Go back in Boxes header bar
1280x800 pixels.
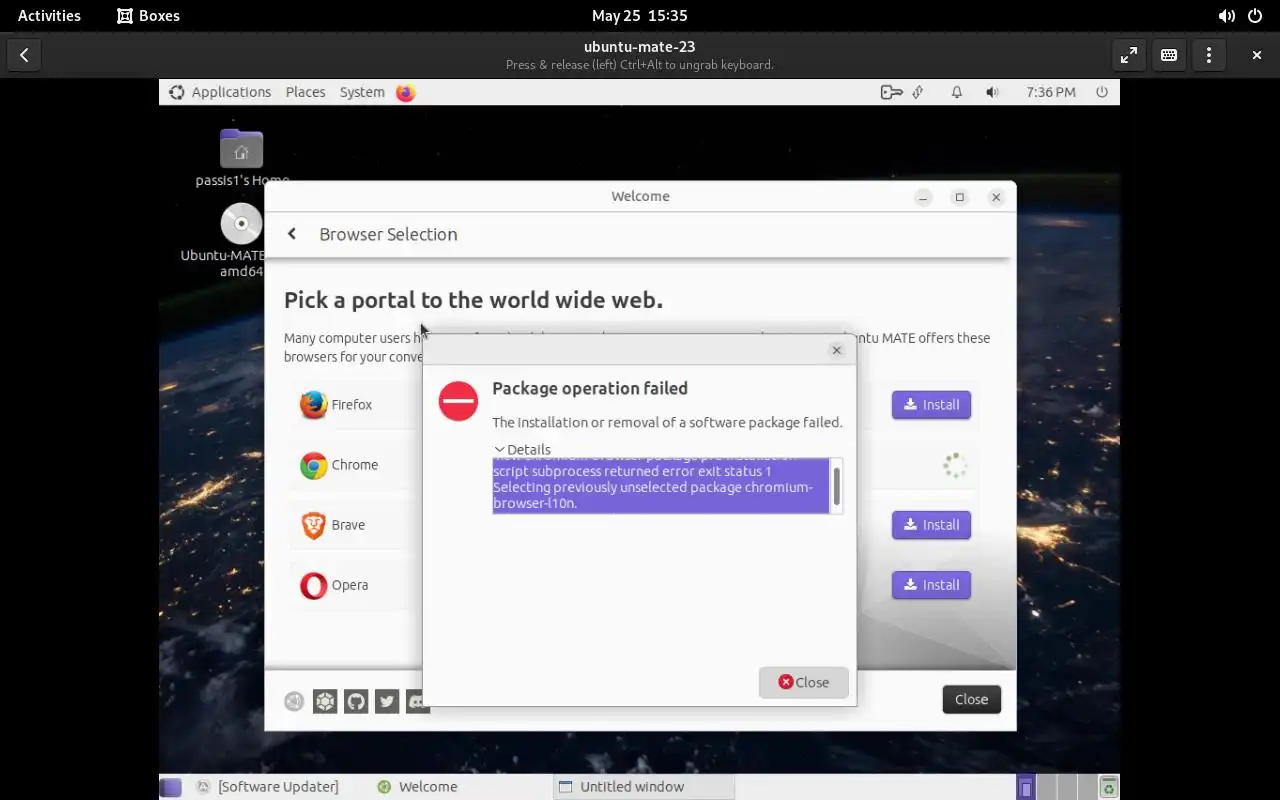(24, 55)
